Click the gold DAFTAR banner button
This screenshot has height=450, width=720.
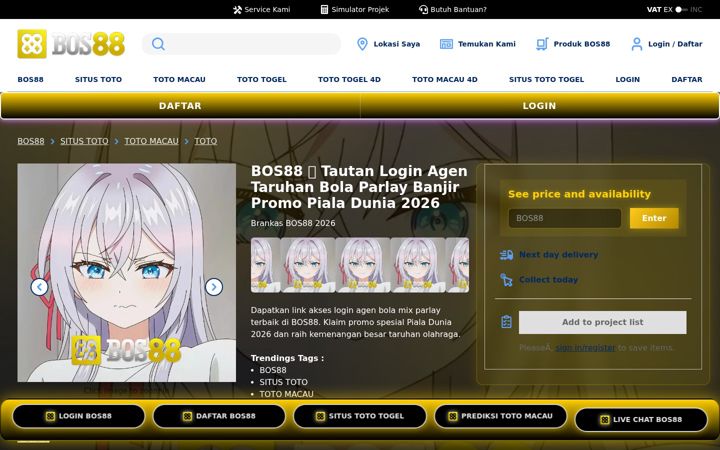coord(180,106)
